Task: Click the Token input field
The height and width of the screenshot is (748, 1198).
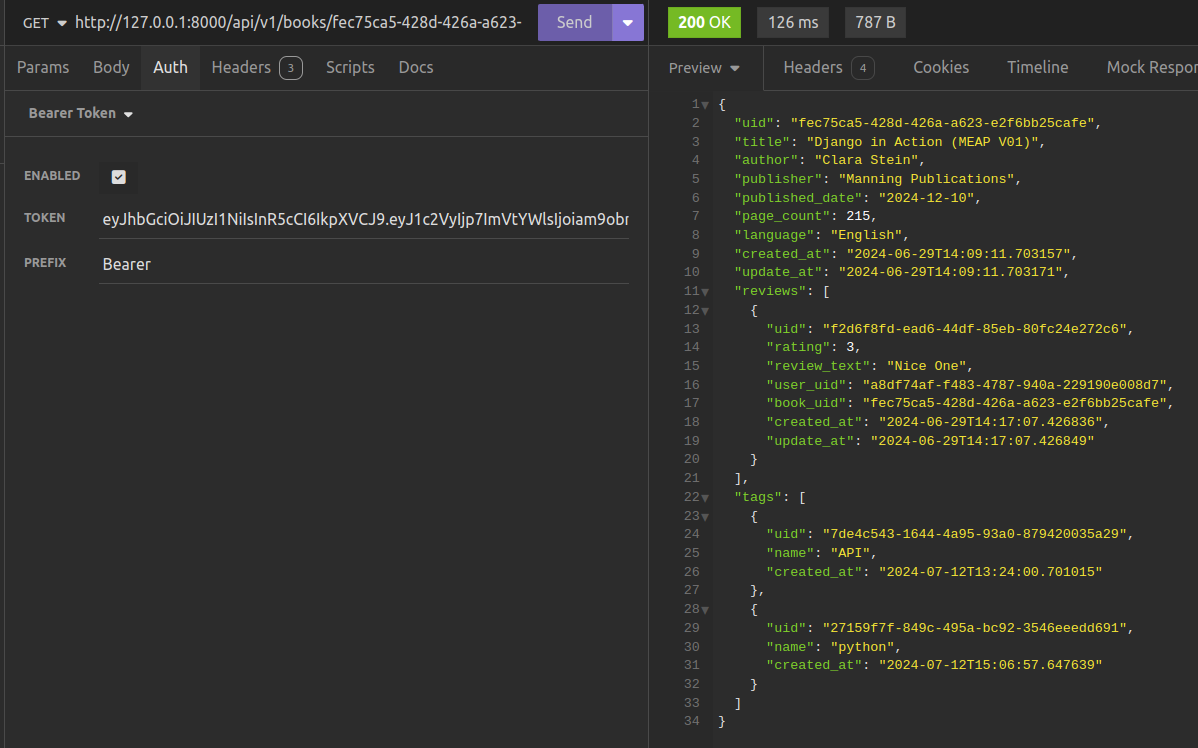Action: (x=365, y=219)
